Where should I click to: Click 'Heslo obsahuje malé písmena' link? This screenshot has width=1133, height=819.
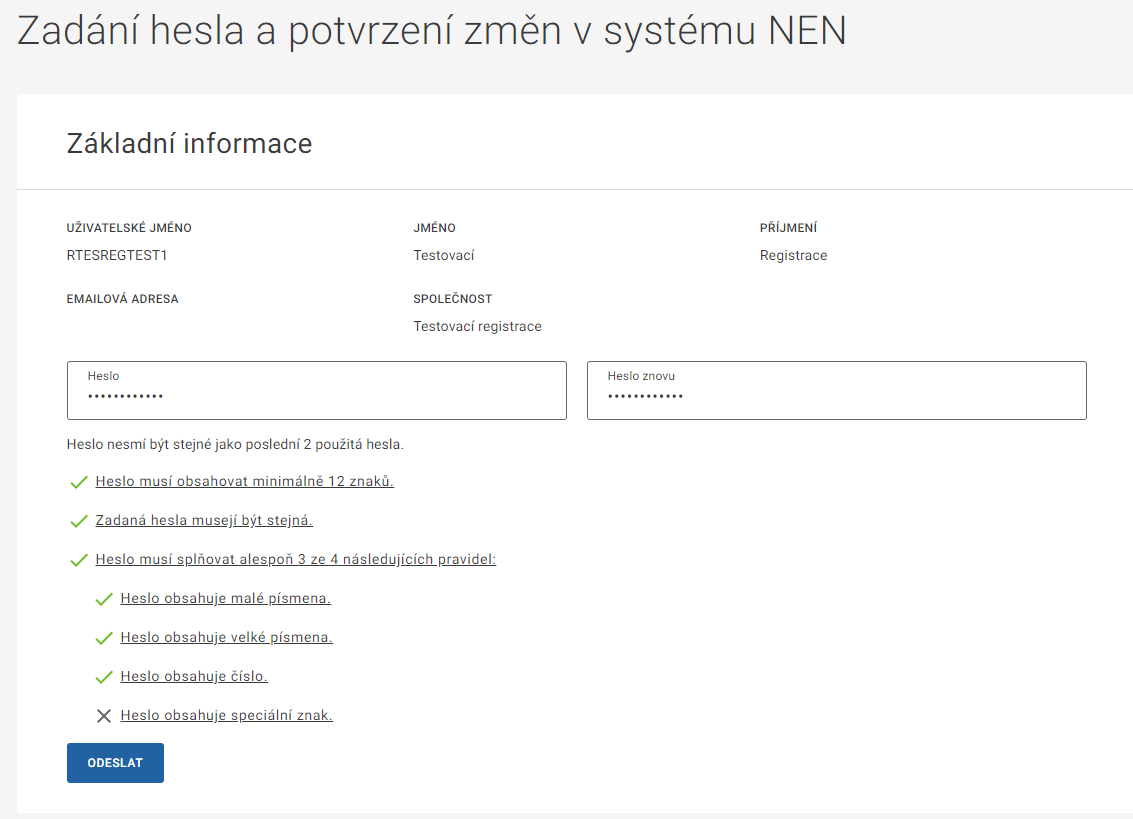[225, 598]
